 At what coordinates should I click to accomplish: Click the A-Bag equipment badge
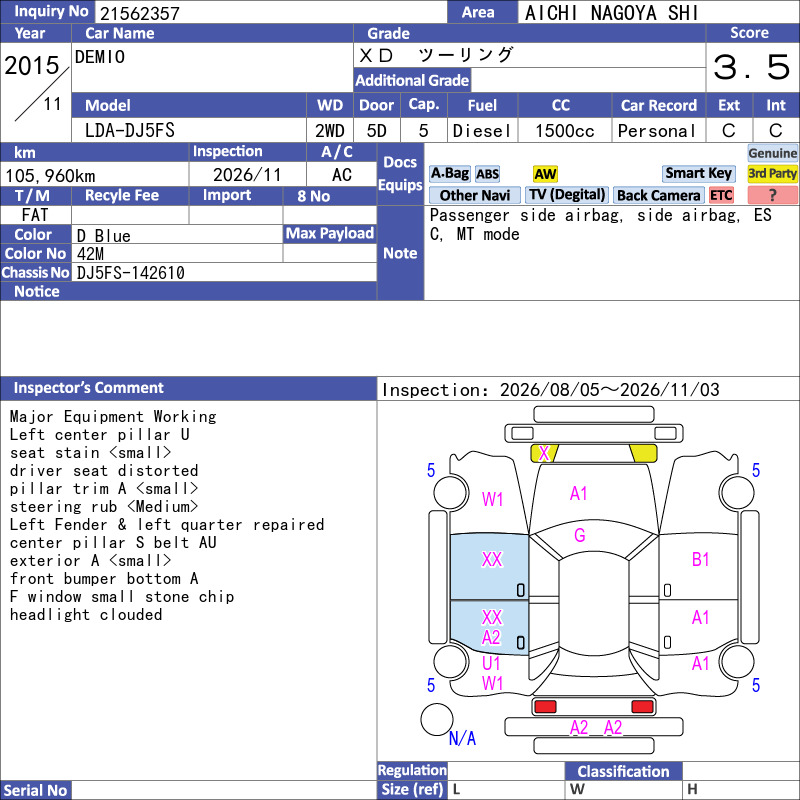point(449,173)
